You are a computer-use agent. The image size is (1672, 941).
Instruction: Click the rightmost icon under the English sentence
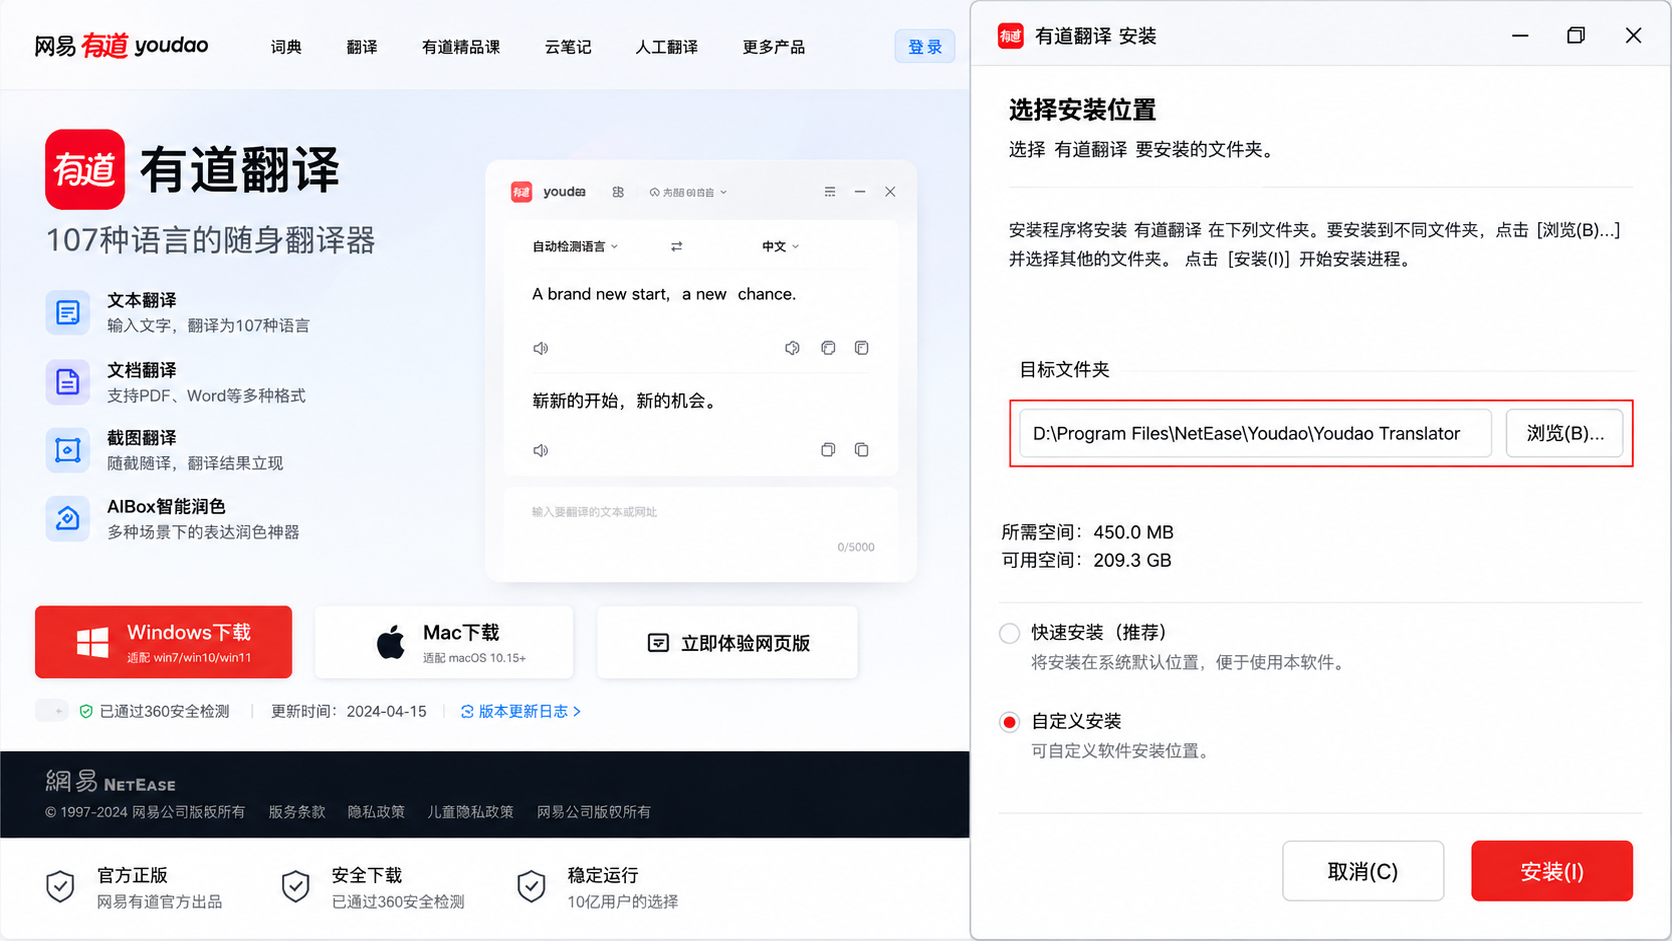click(x=862, y=348)
